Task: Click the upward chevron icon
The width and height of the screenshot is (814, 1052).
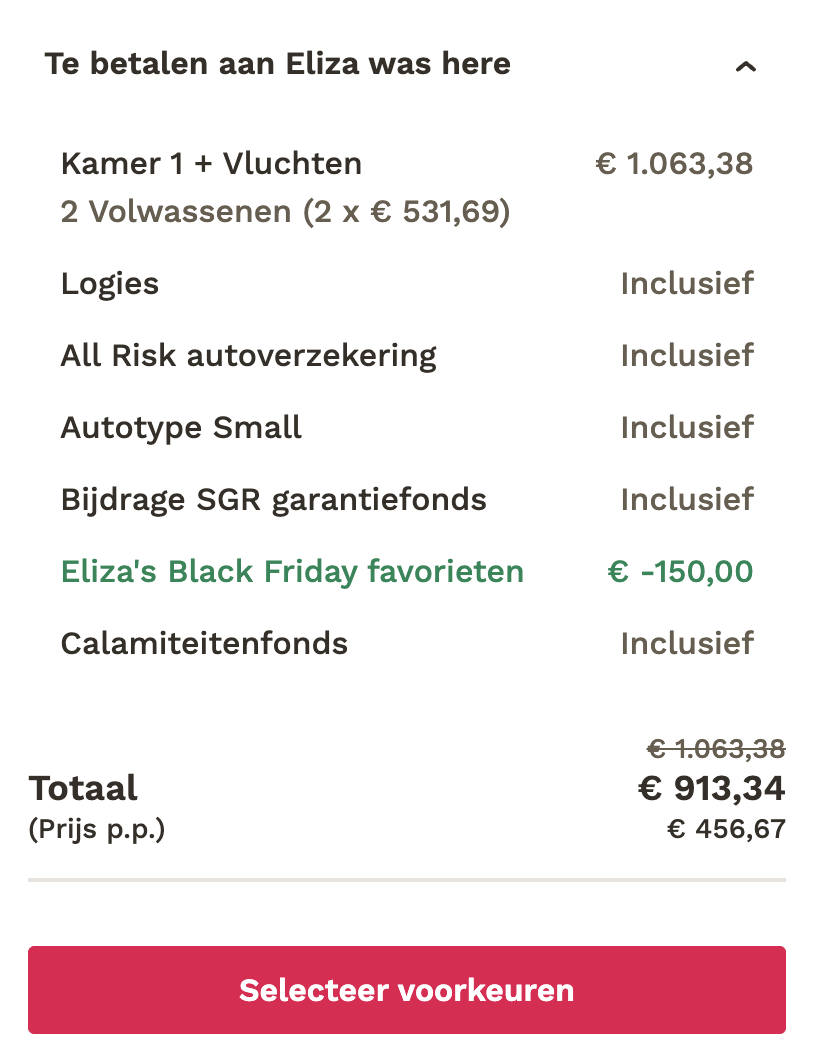Action: 748,66
